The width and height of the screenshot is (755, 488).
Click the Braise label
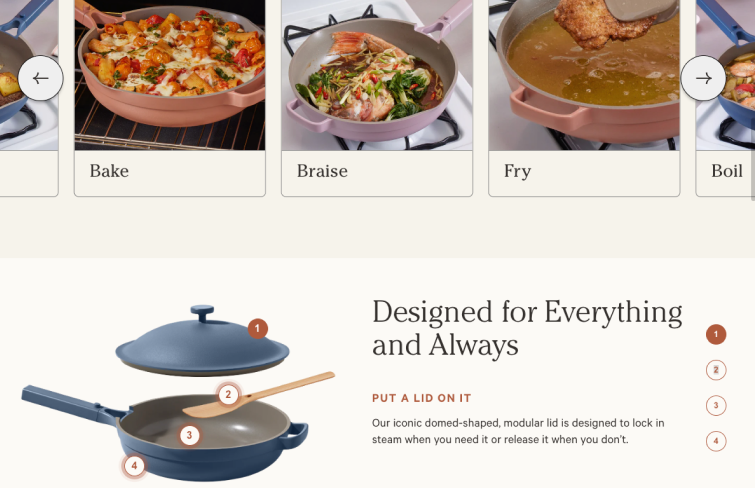click(x=322, y=171)
